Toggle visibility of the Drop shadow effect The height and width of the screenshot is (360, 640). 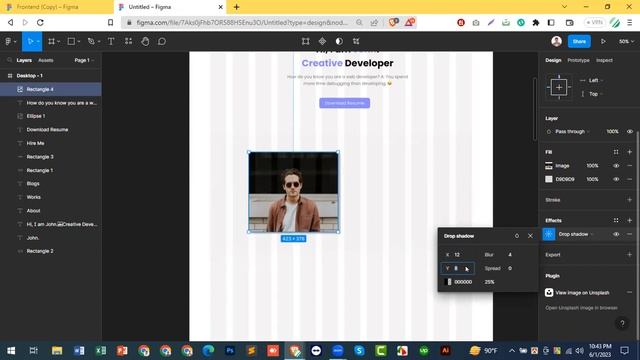point(616,234)
